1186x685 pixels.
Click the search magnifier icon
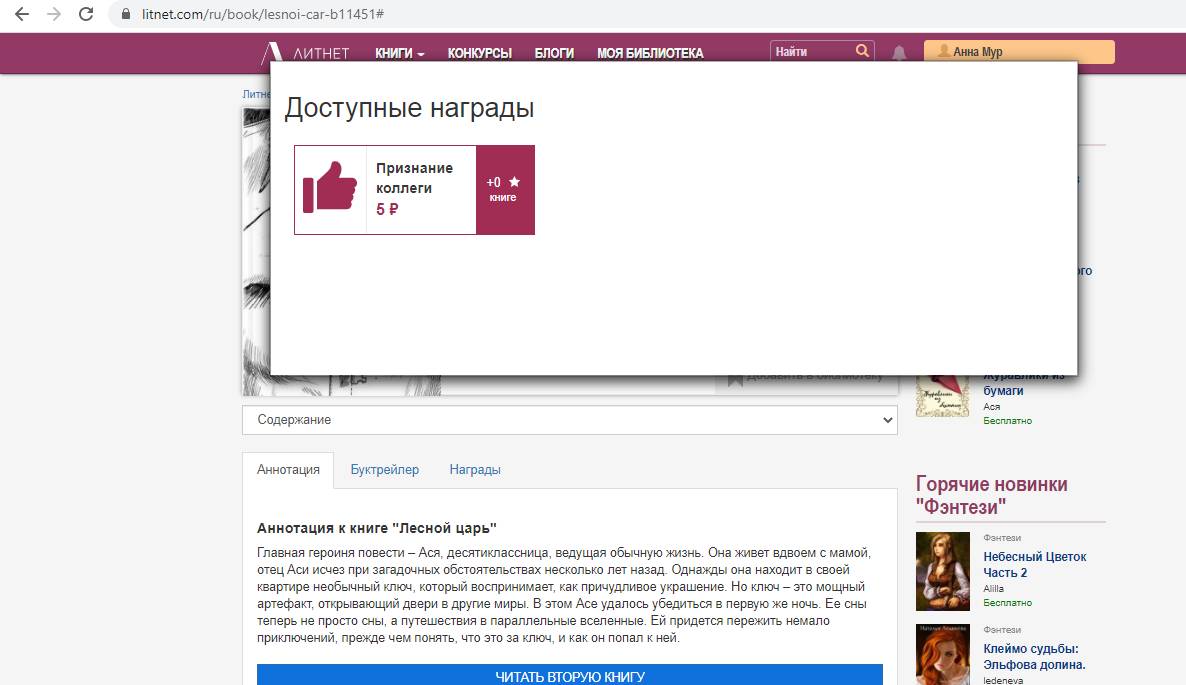click(862, 51)
